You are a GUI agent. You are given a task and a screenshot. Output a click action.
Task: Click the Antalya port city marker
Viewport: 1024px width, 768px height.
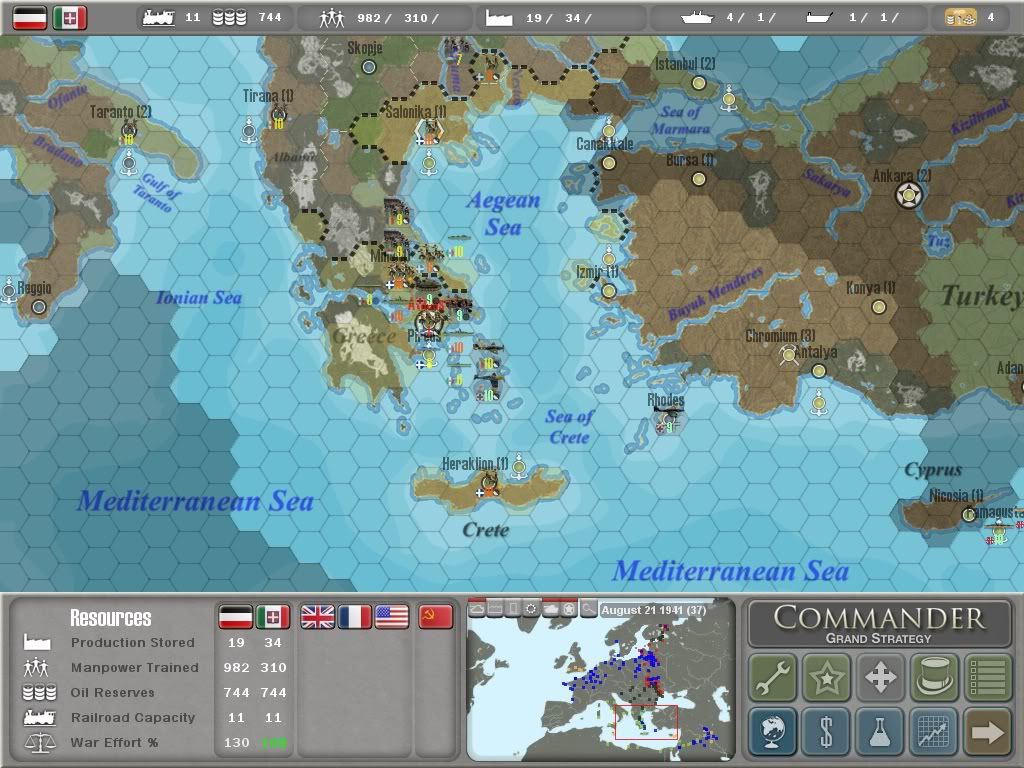(818, 371)
